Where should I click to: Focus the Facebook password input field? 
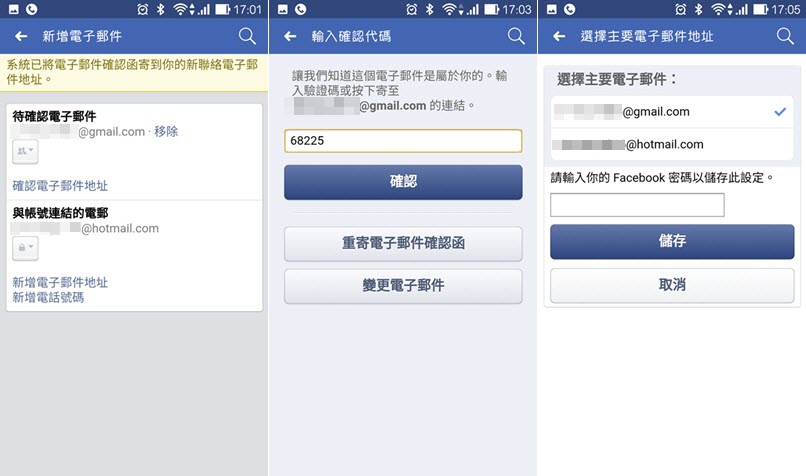(637, 205)
